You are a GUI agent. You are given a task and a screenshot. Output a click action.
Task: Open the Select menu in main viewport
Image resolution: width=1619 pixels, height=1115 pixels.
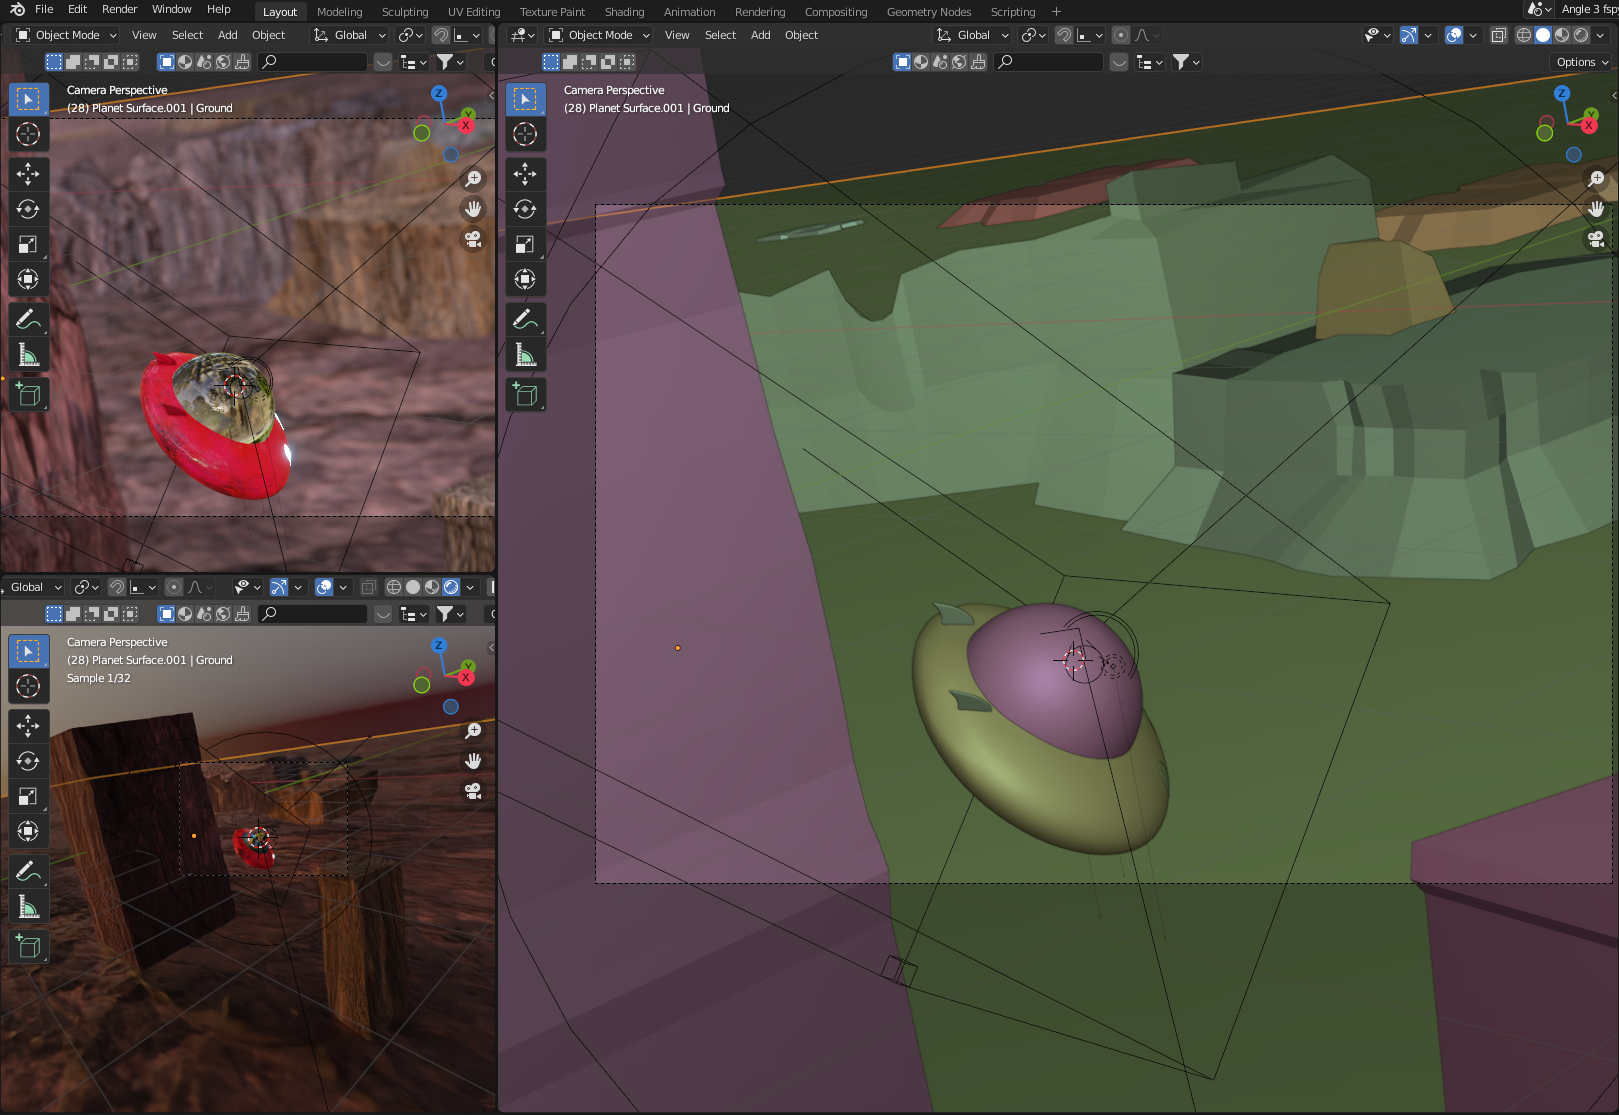pos(720,35)
